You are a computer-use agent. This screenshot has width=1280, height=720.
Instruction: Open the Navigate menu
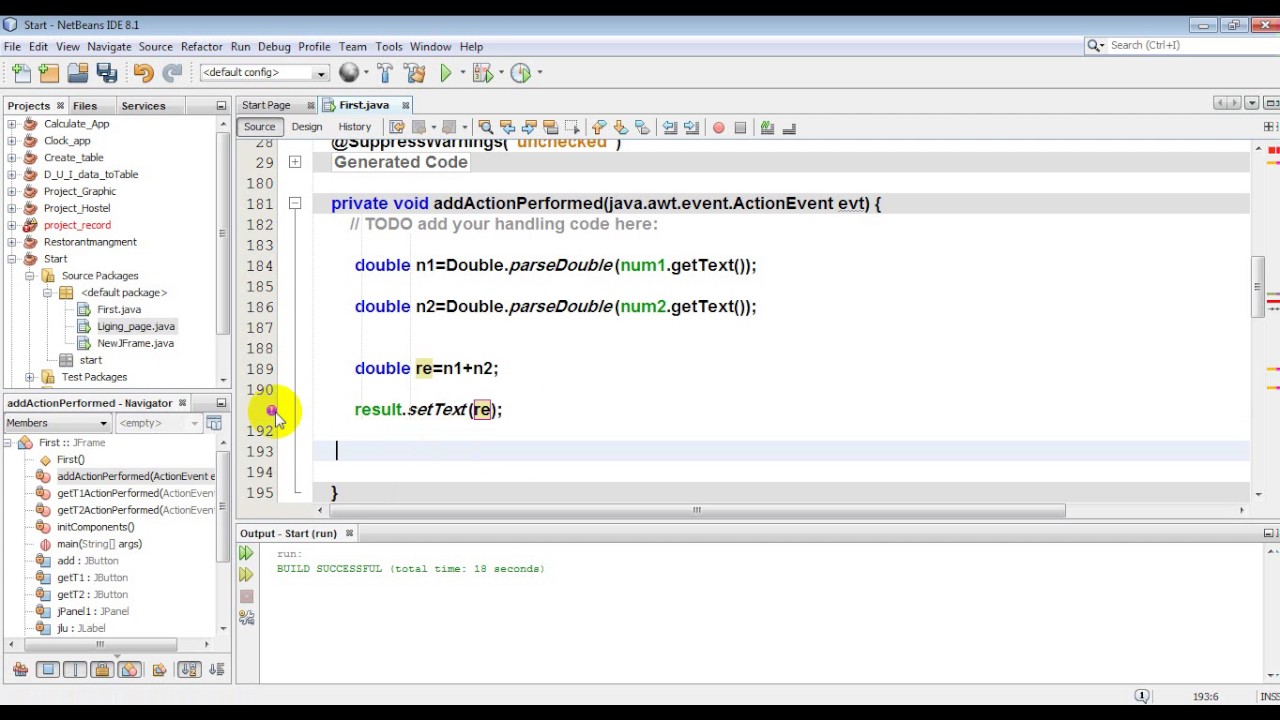pos(109,46)
